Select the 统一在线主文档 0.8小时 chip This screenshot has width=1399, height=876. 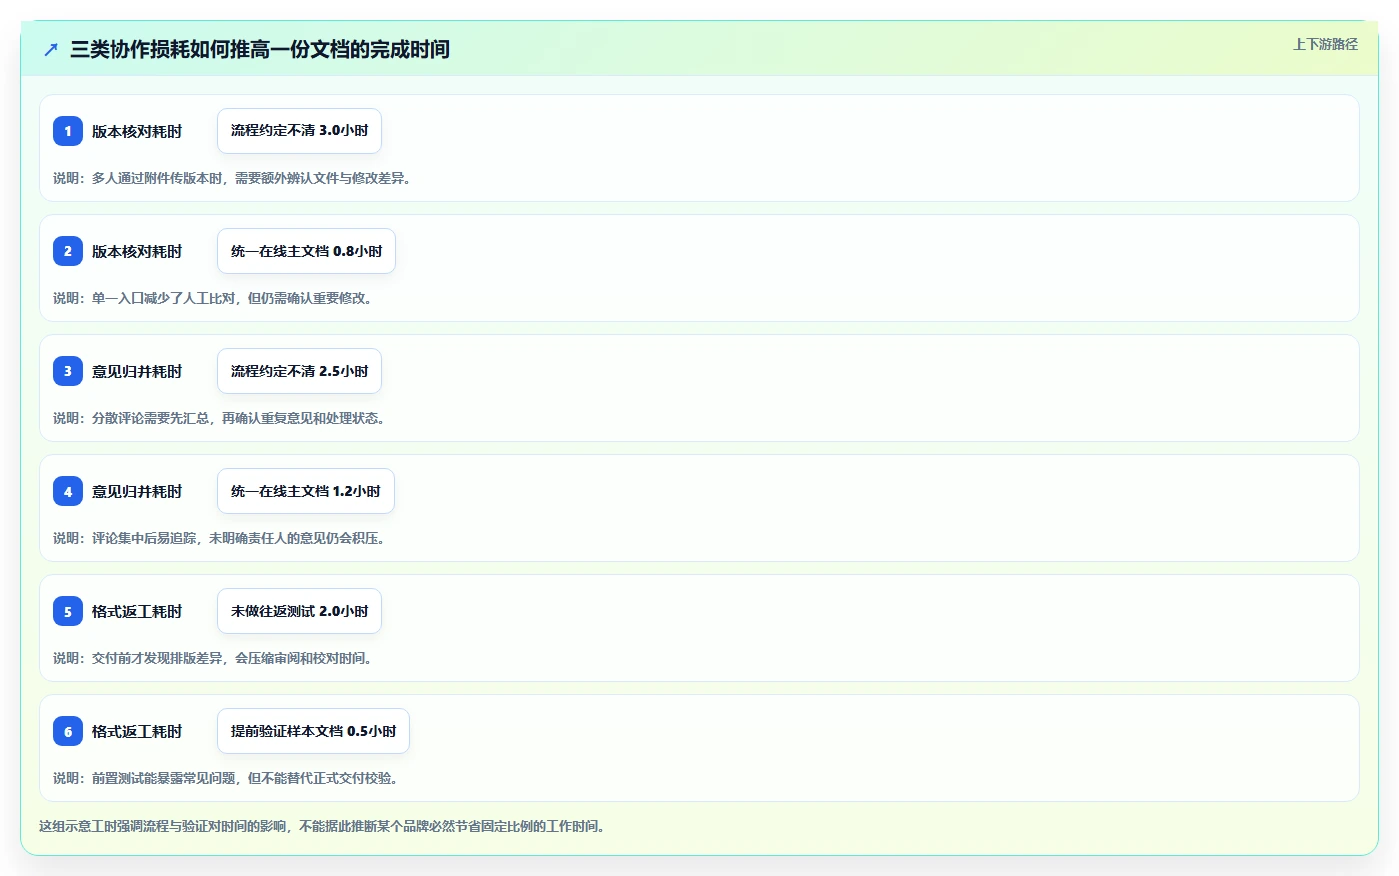306,251
